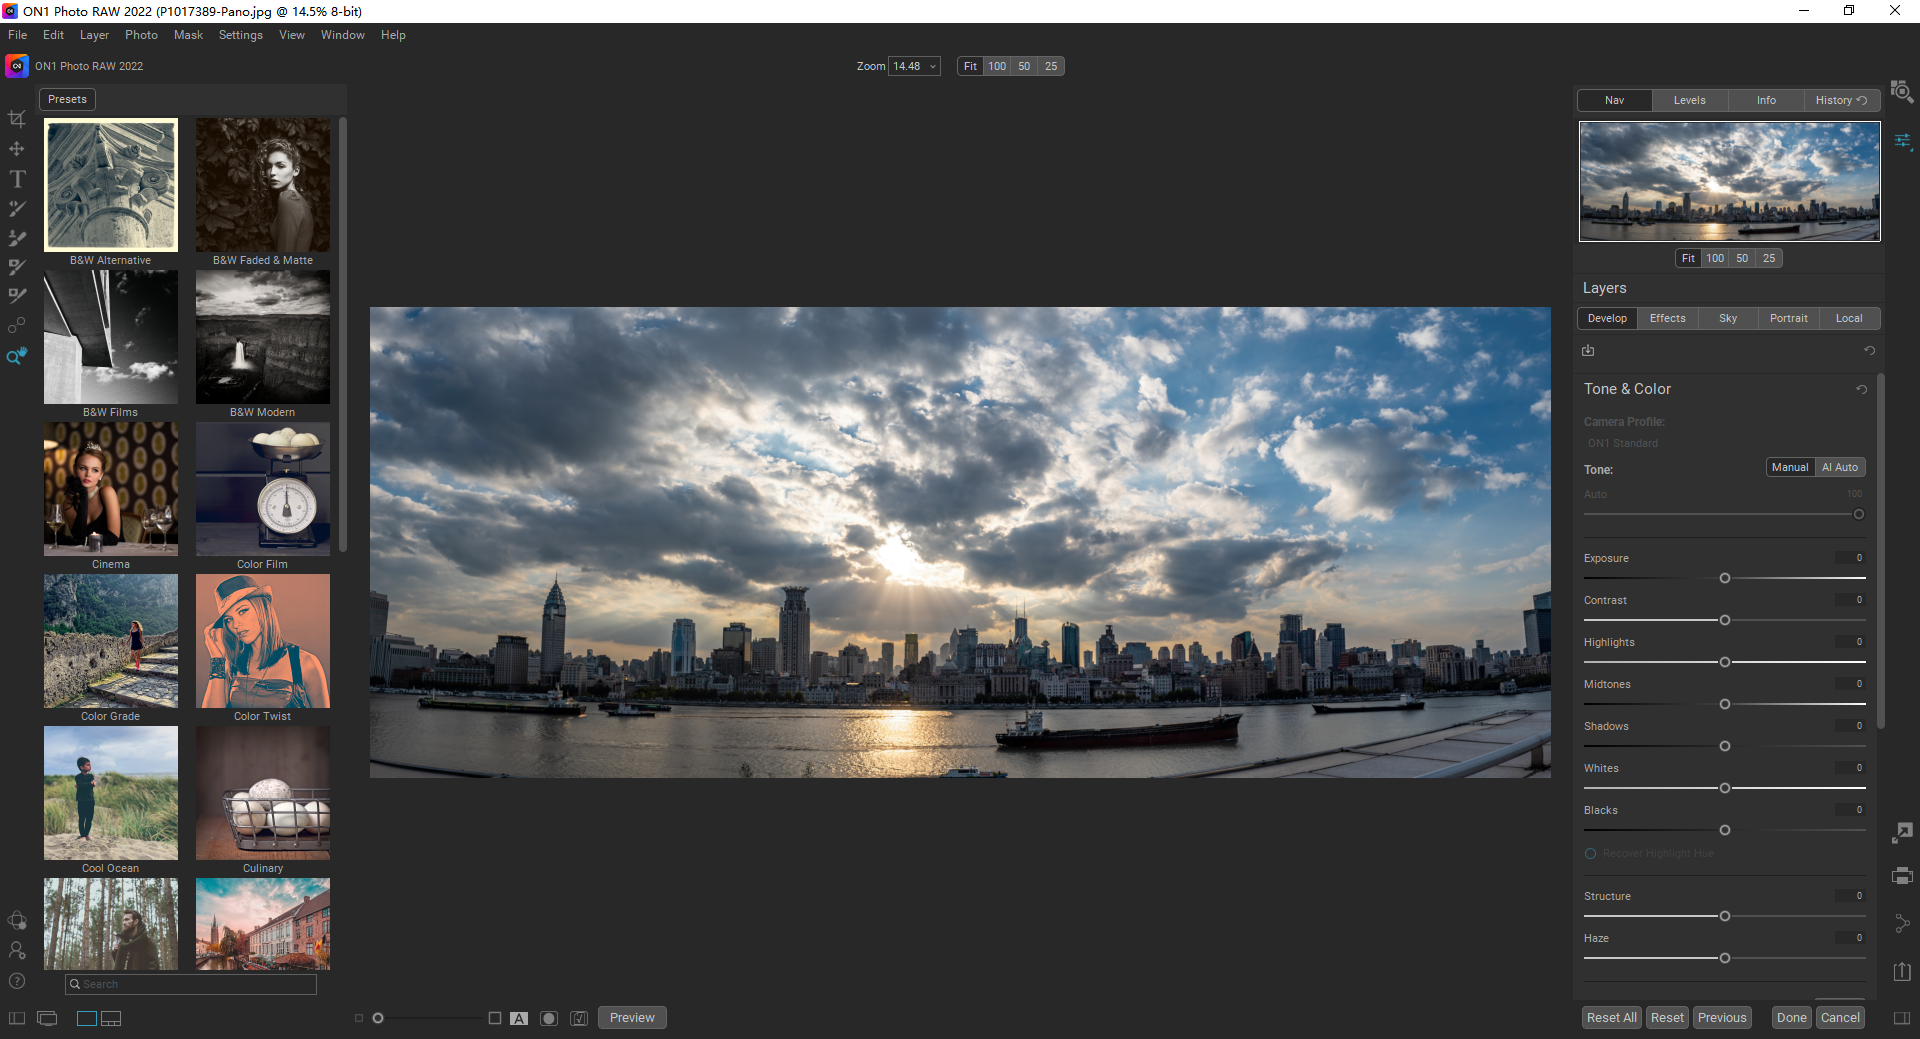Open the Presets panel

67,99
